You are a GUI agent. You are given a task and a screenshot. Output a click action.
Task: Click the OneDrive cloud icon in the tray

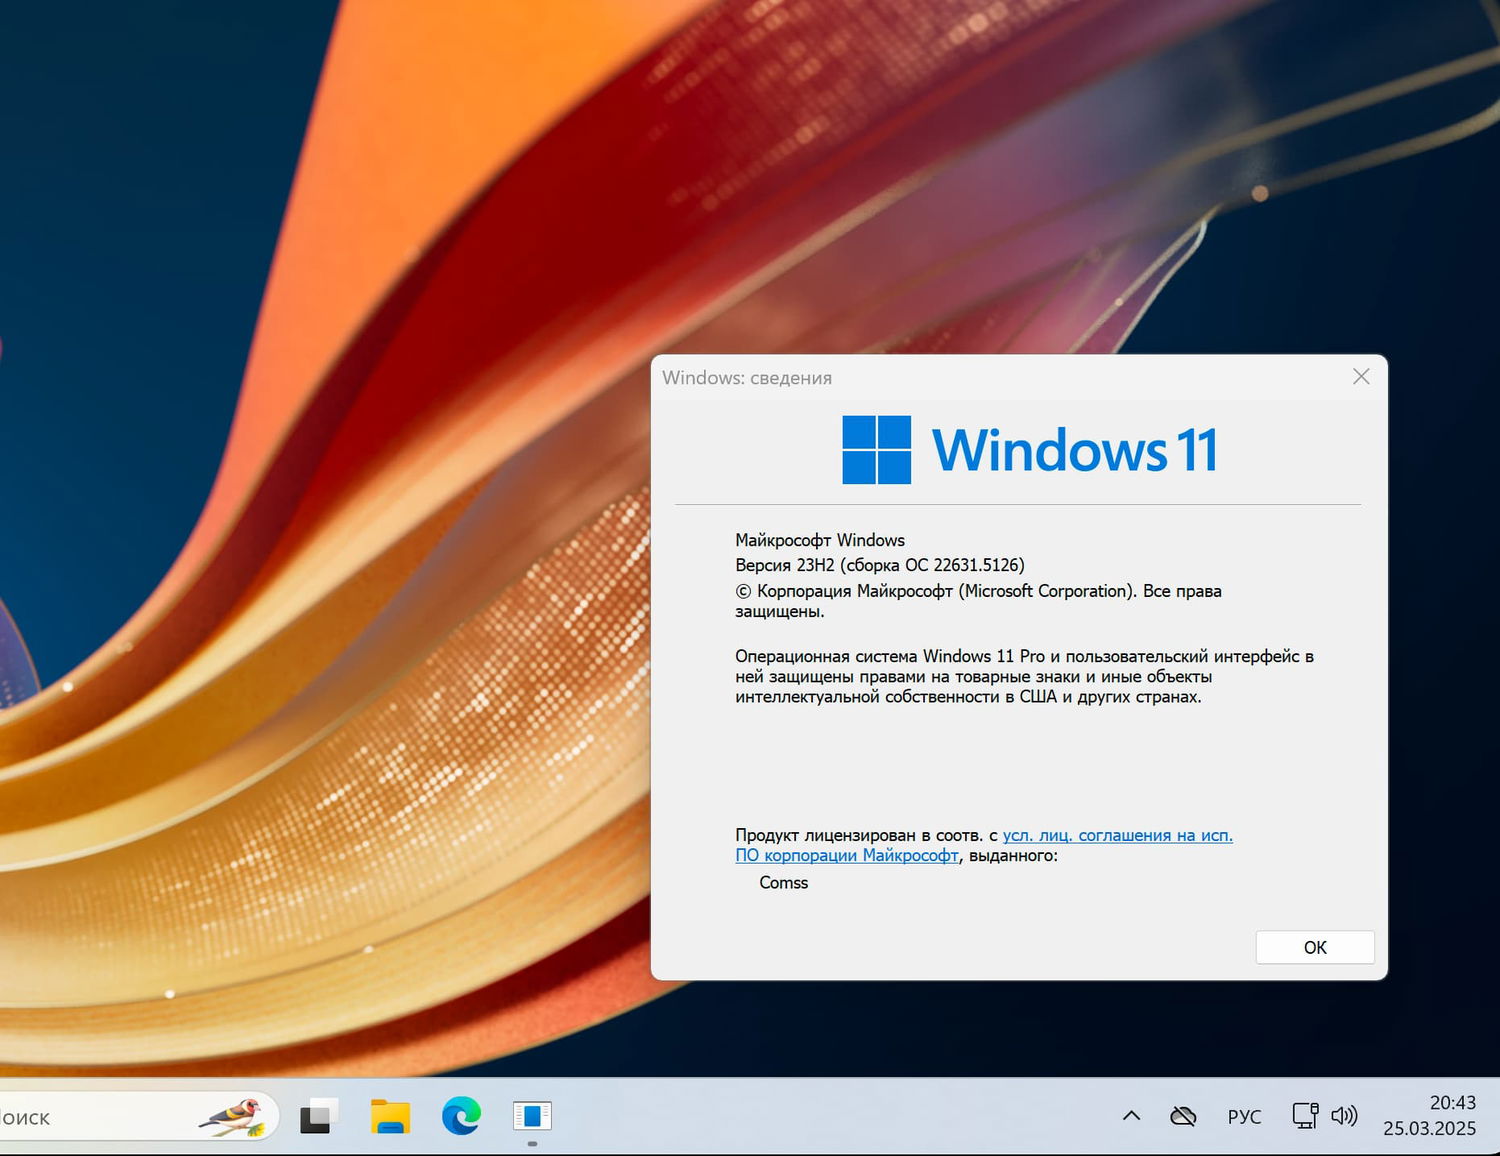click(x=1183, y=1114)
